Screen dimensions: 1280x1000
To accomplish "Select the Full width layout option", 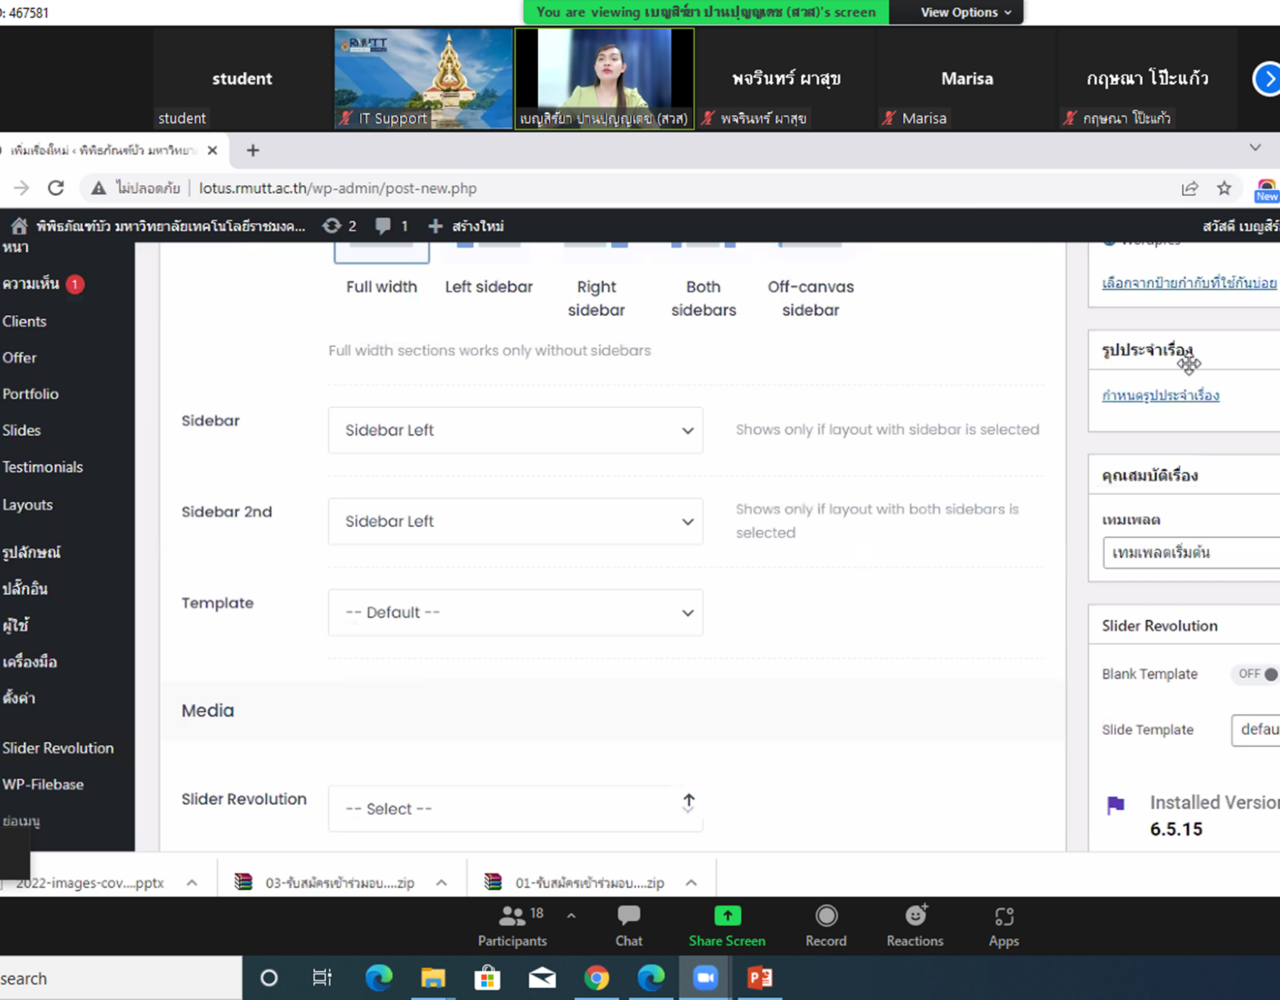I will (381, 270).
